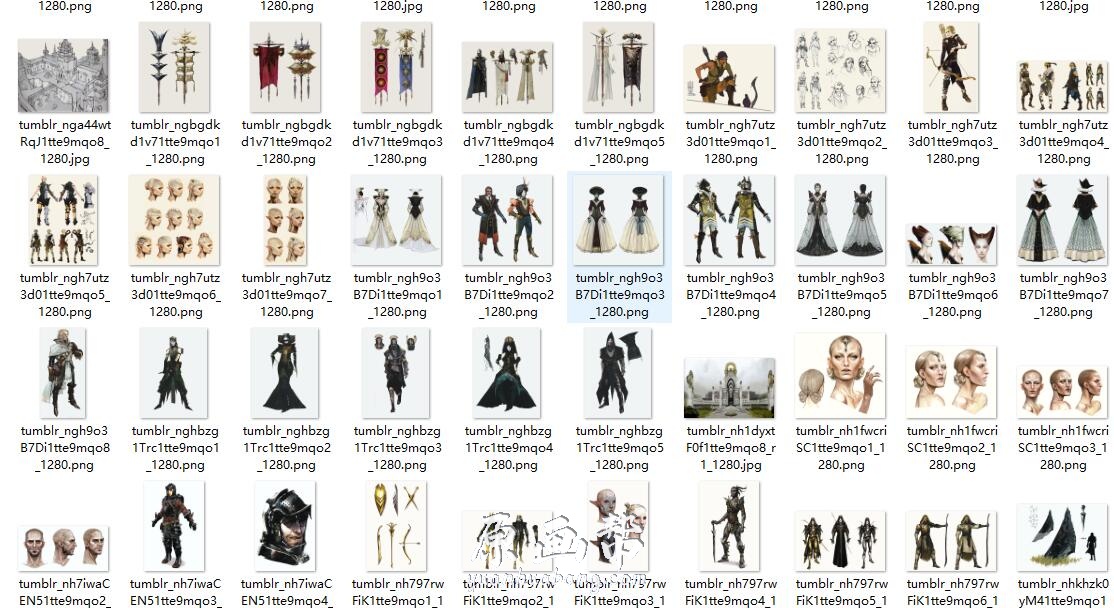Screen dimensions: 1114x608
Task: Select the architecture sketch thumbnail tumblr_nga44wtRqJ1tte9mqo8
Action: (x=64, y=75)
